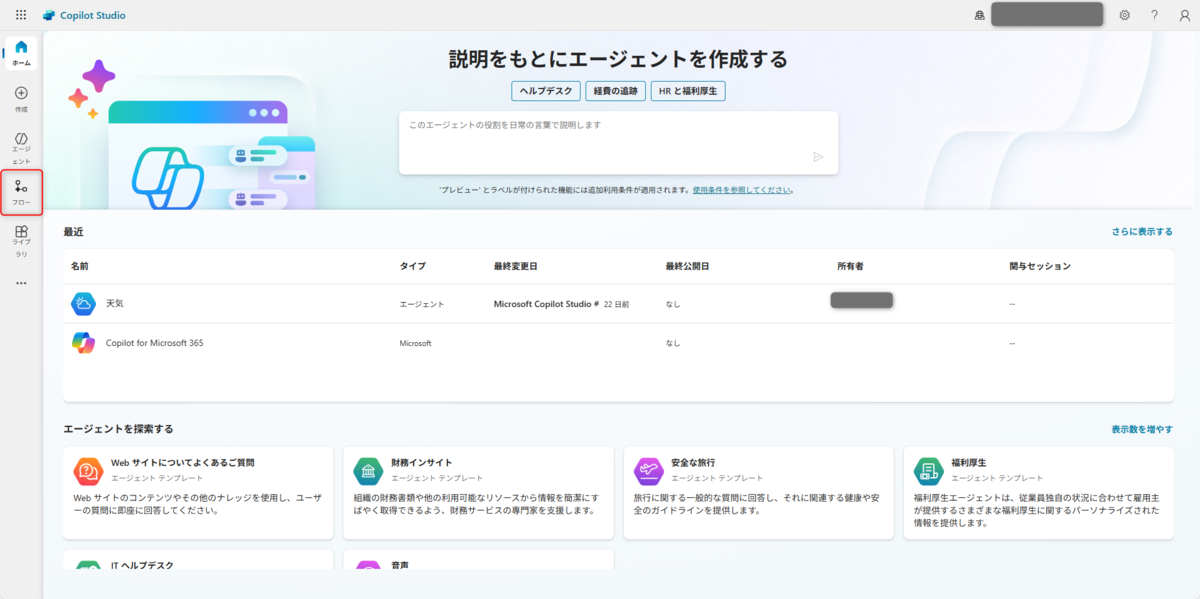The image size is (1200, 599).
Task: Open the user account profile icon
Action: [1184, 15]
